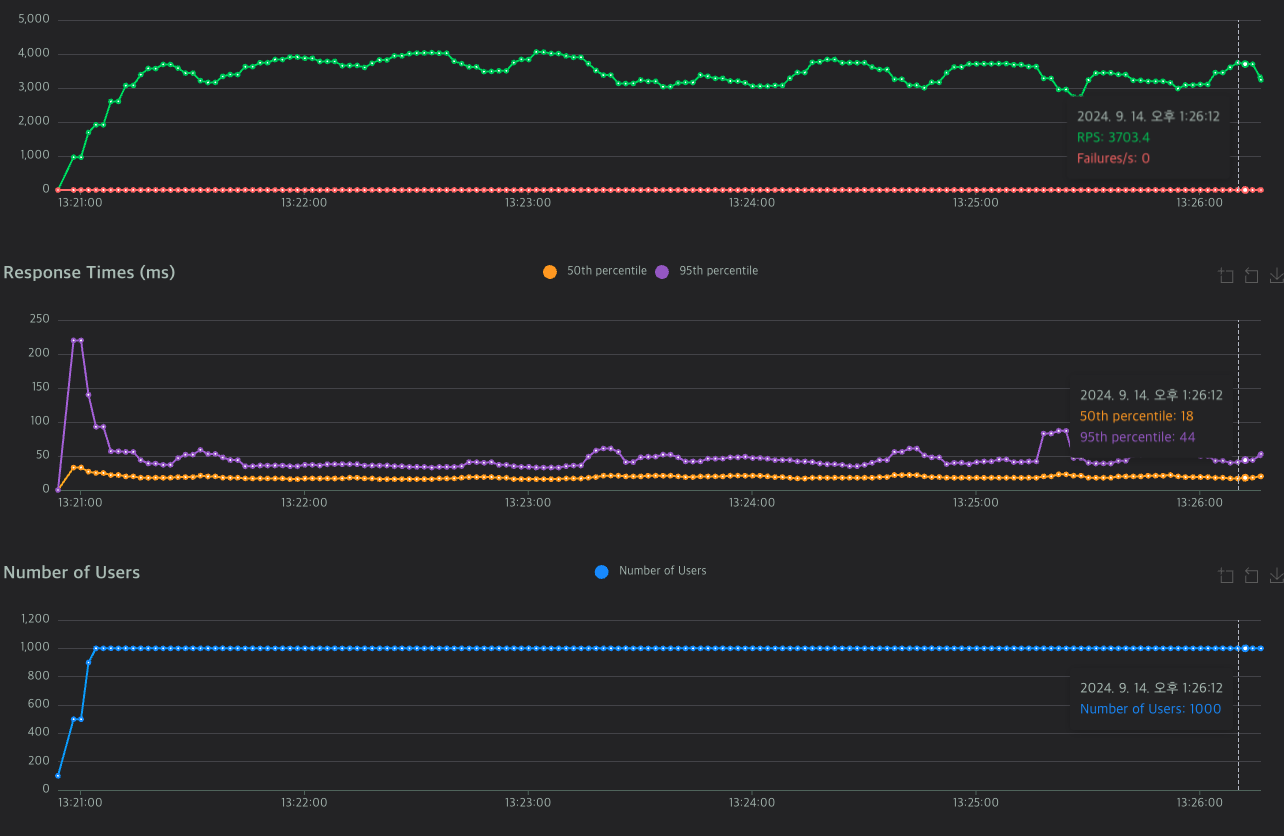Image resolution: width=1284 pixels, height=836 pixels.
Task: Toggle the 50th percentile legend series
Action: pyautogui.click(x=594, y=271)
